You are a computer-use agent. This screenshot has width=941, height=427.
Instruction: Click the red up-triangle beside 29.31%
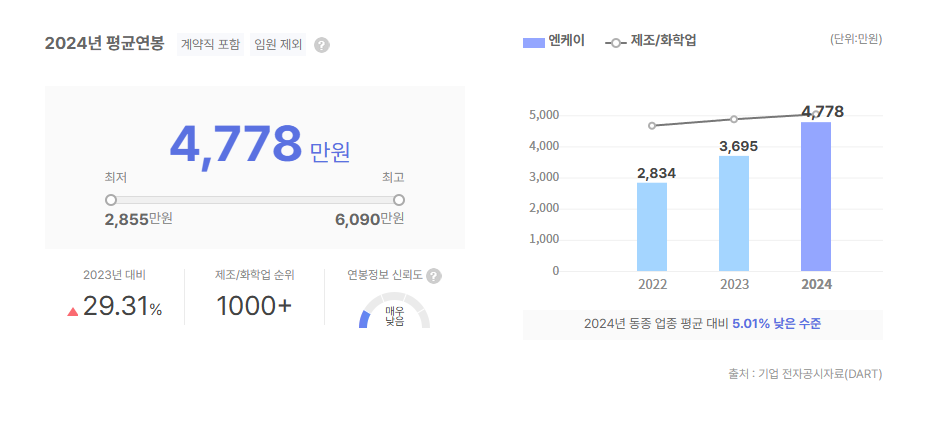(73, 311)
